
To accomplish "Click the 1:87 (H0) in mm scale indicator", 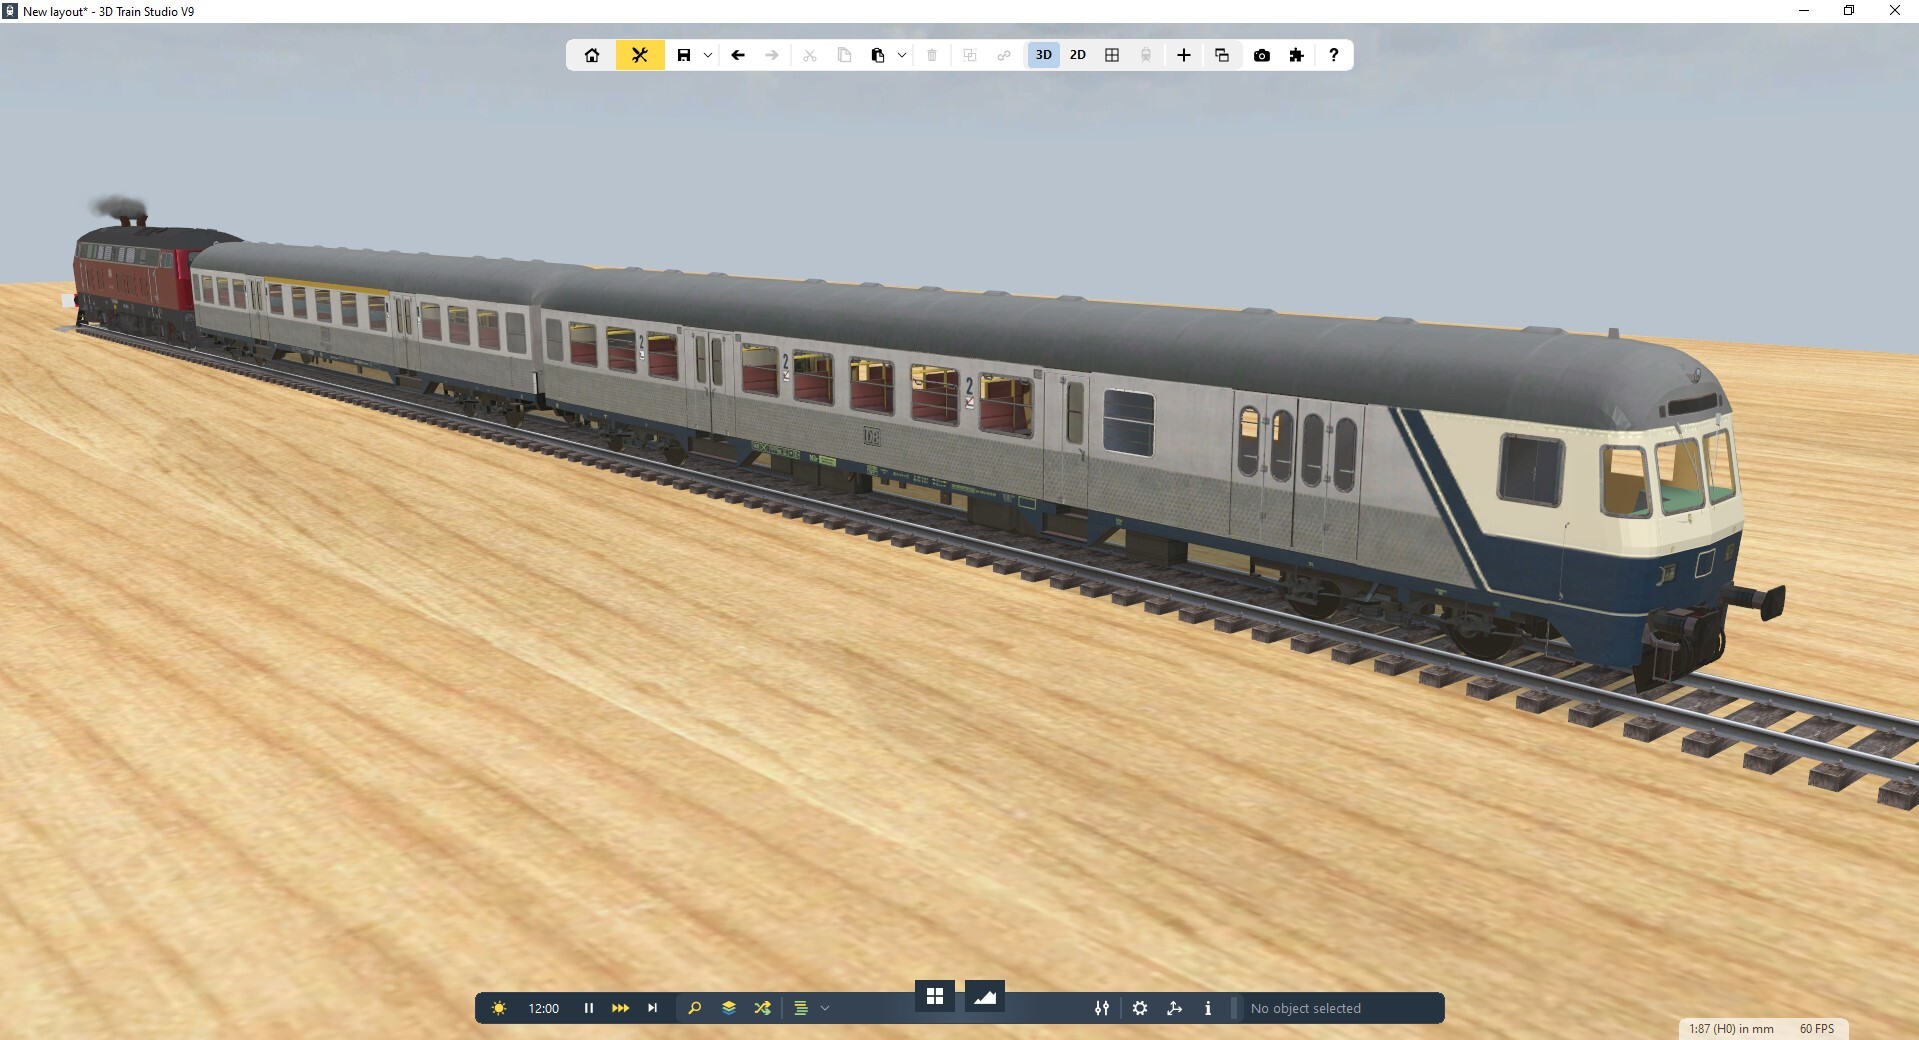I will [x=1732, y=1028].
